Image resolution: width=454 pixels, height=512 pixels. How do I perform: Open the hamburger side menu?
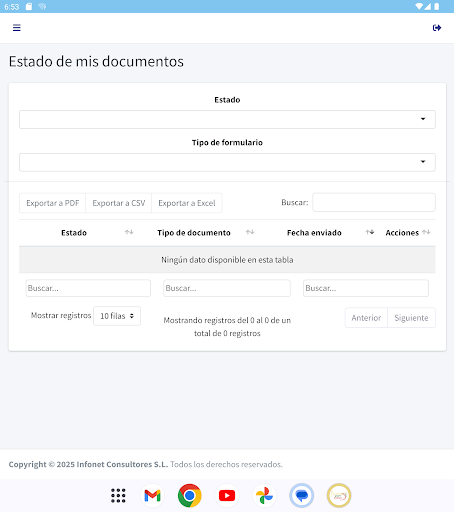click(17, 28)
